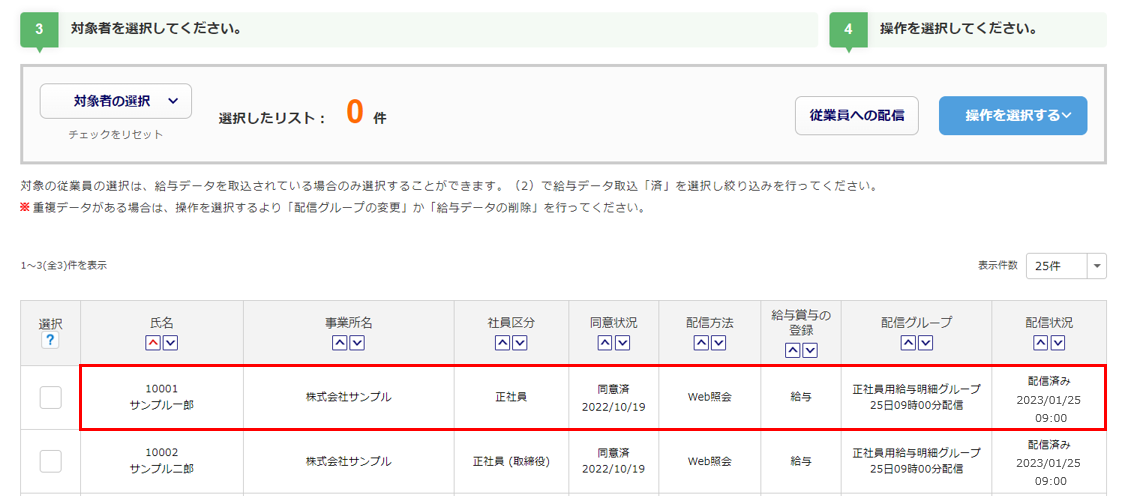The width and height of the screenshot is (1128, 496).
Task: Sort 配信方法 column descending
Action: [x=718, y=343]
